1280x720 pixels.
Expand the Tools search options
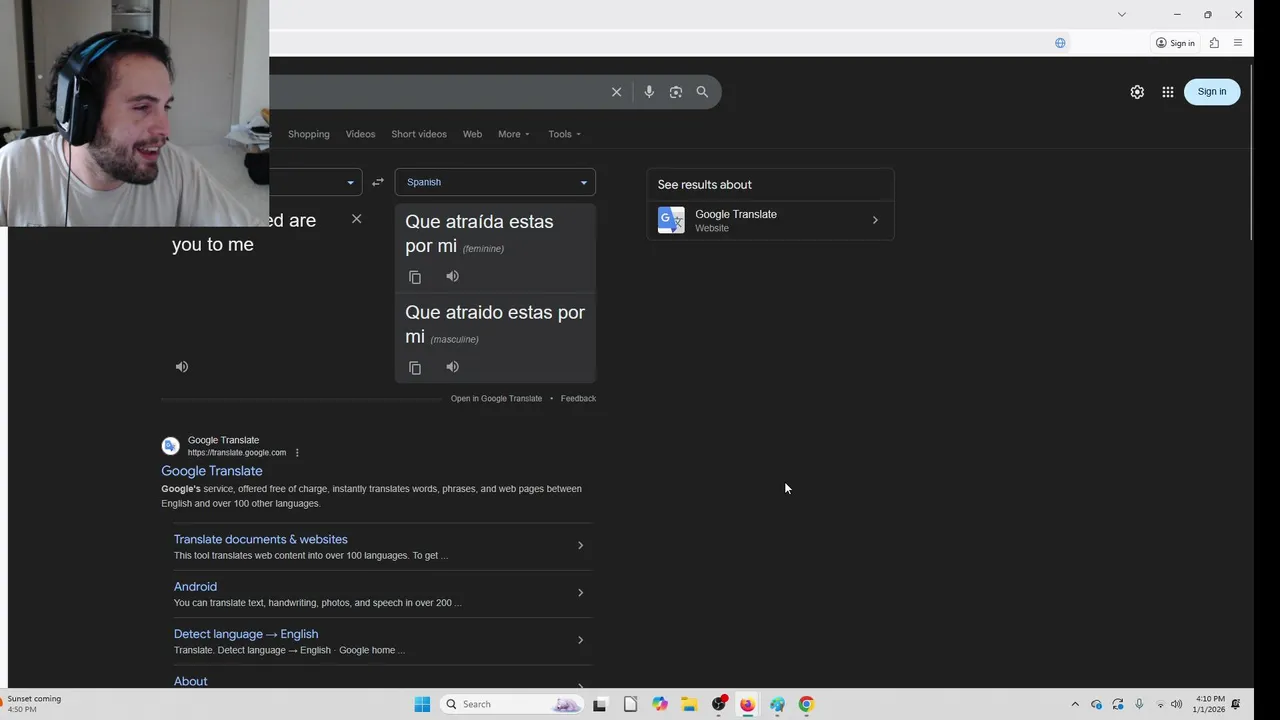pos(564,134)
